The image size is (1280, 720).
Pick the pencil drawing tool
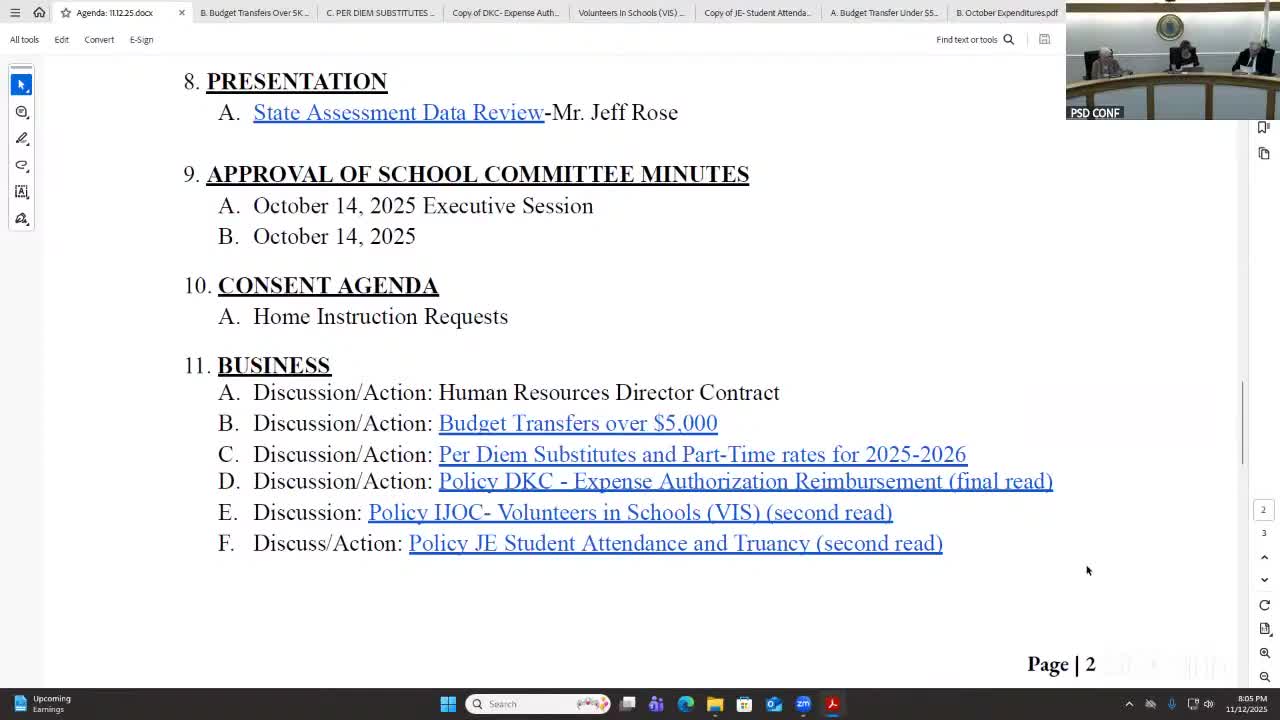click(21, 138)
